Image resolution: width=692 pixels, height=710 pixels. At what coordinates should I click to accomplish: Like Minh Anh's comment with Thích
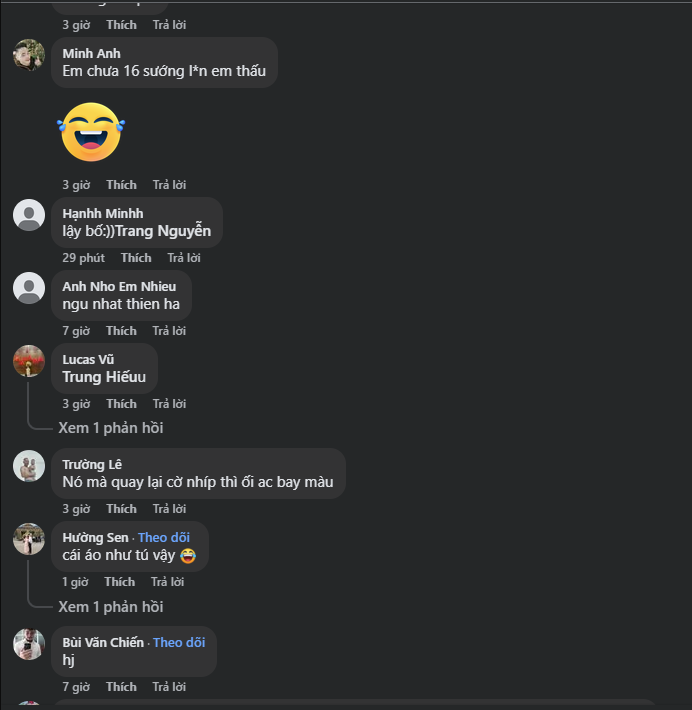[x=121, y=185]
